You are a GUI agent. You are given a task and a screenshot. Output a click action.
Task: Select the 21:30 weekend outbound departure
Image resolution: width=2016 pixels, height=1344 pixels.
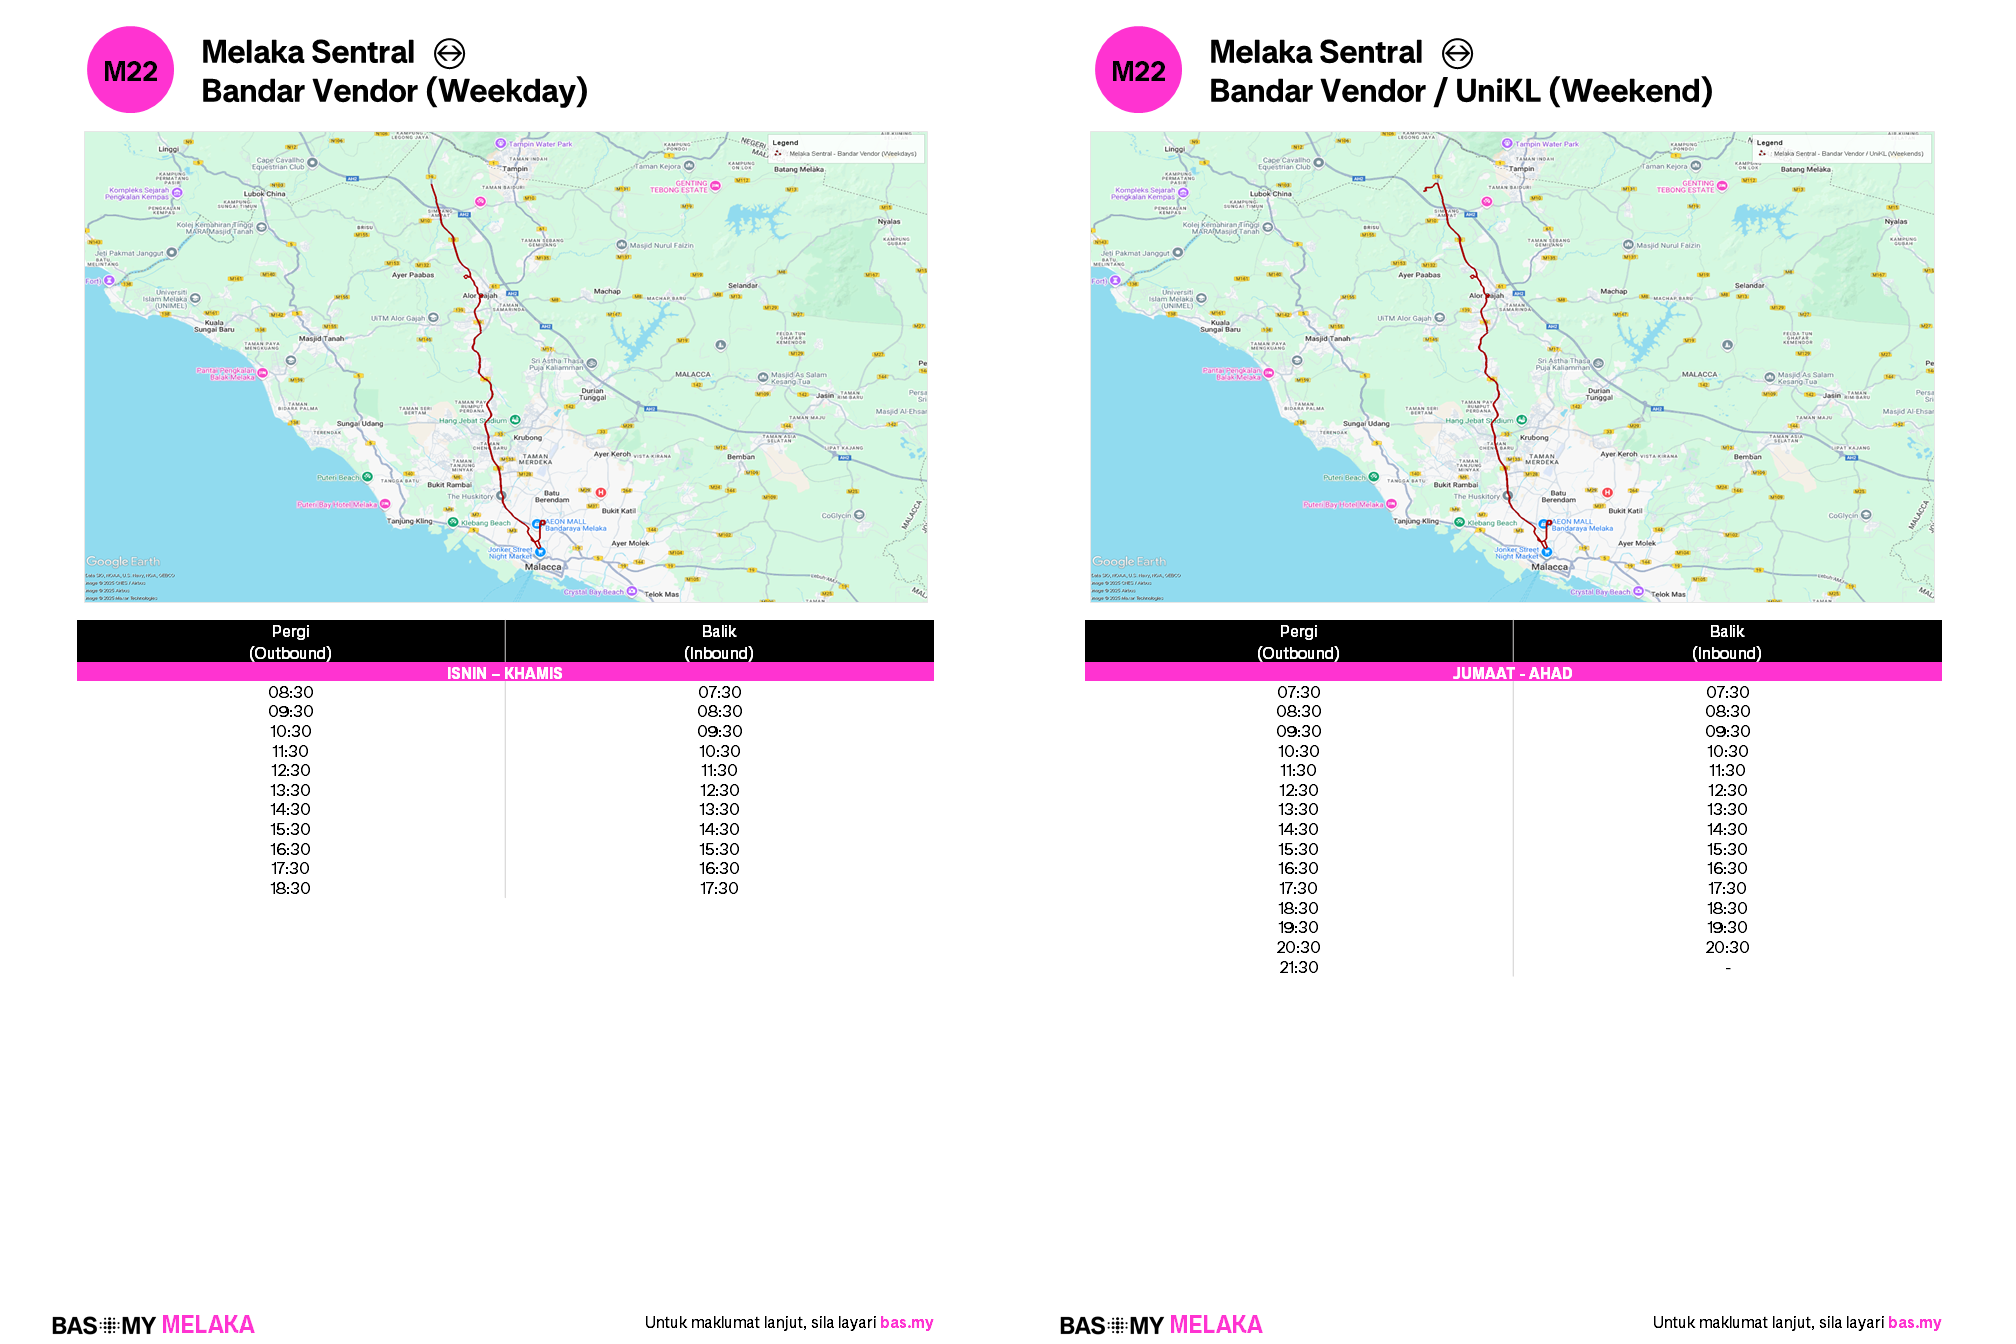1298,967
